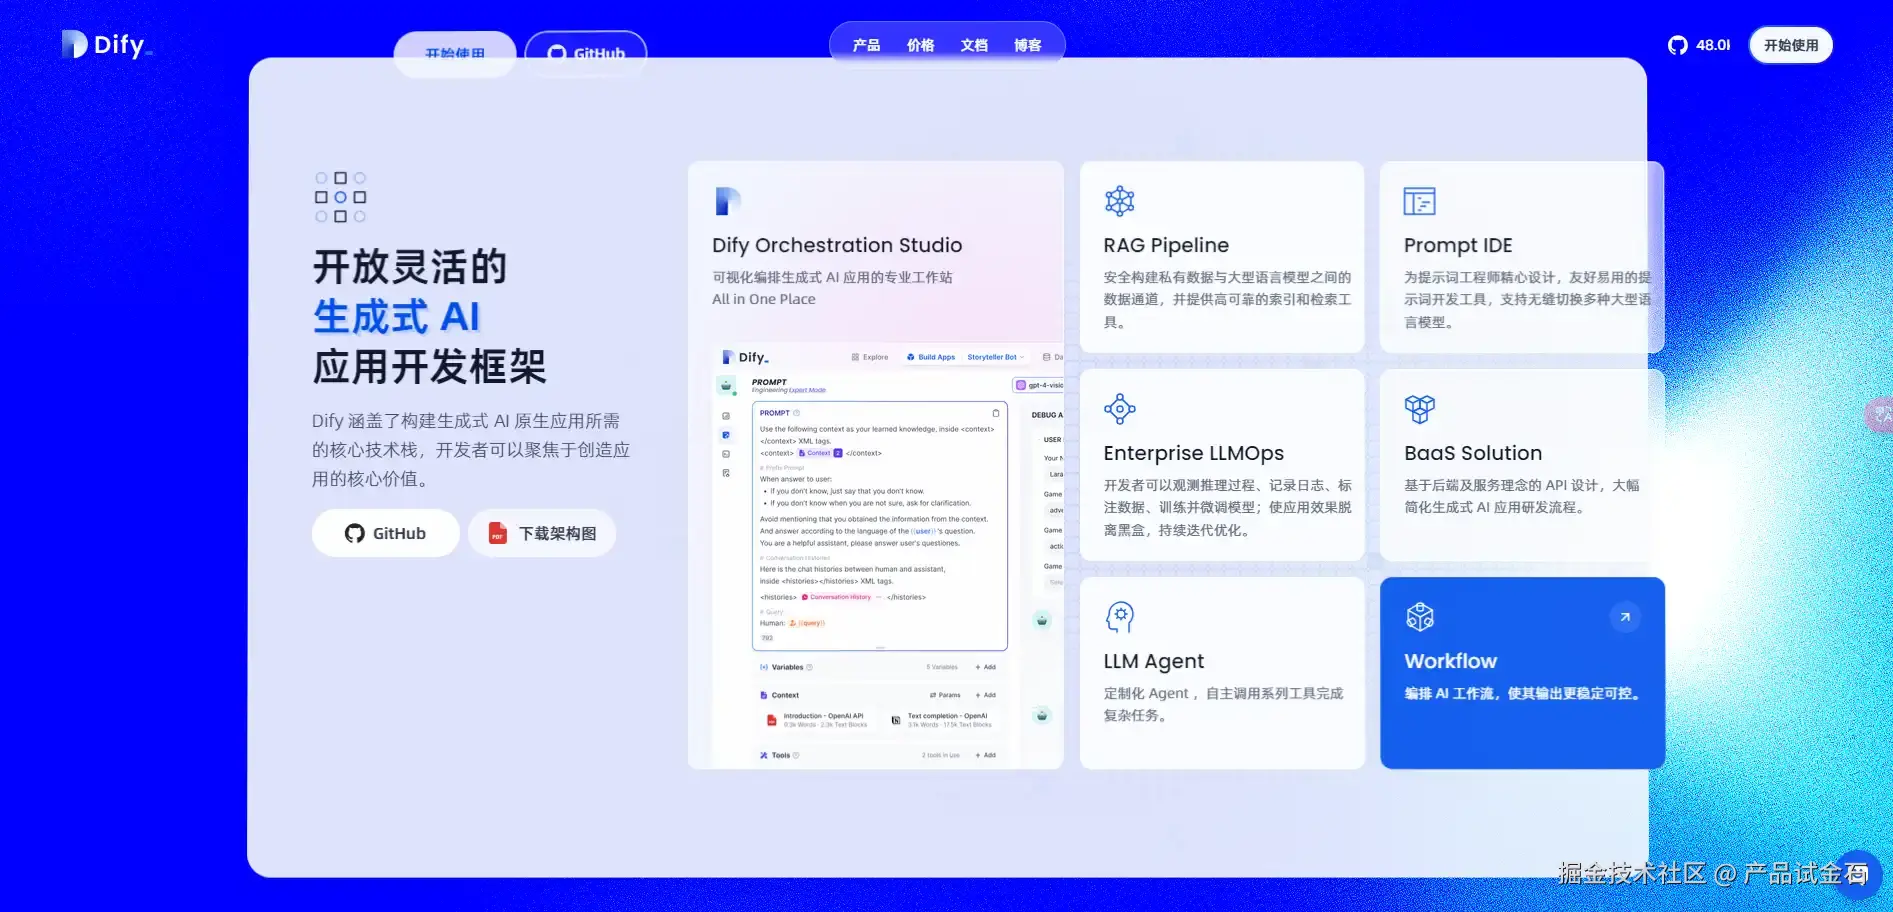Click Add in the Tools row
This screenshot has width=1893, height=912.
(985, 755)
